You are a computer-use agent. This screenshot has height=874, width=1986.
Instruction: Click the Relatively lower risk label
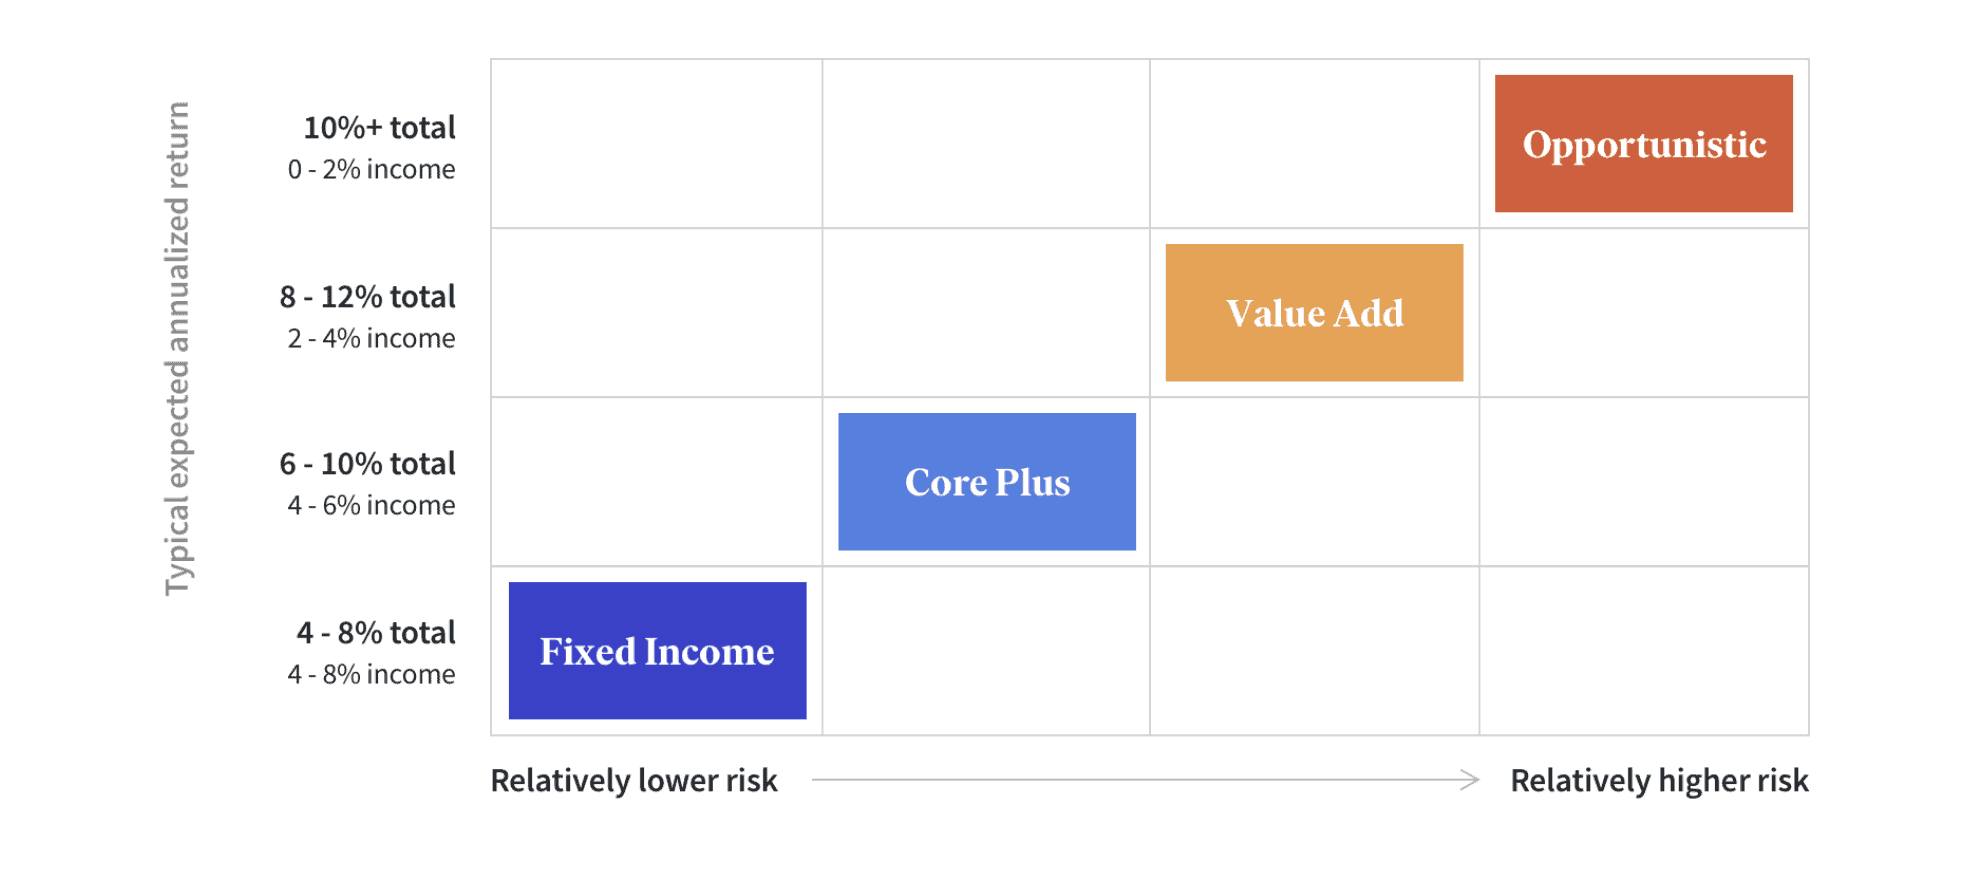(634, 781)
